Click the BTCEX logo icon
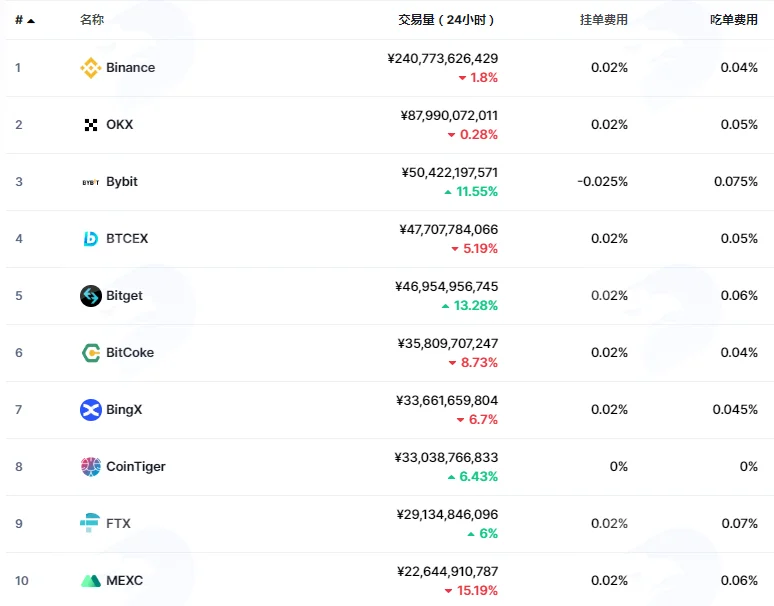The width and height of the screenshot is (774, 606). (x=91, y=239)
